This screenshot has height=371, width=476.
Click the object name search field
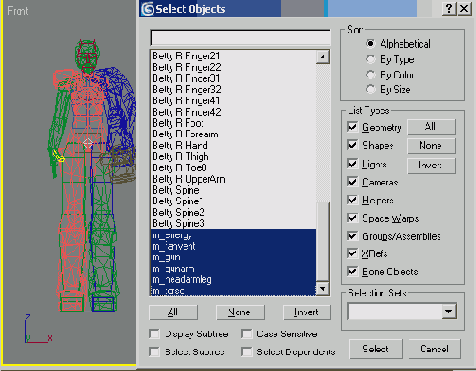[x=240, y=38]
